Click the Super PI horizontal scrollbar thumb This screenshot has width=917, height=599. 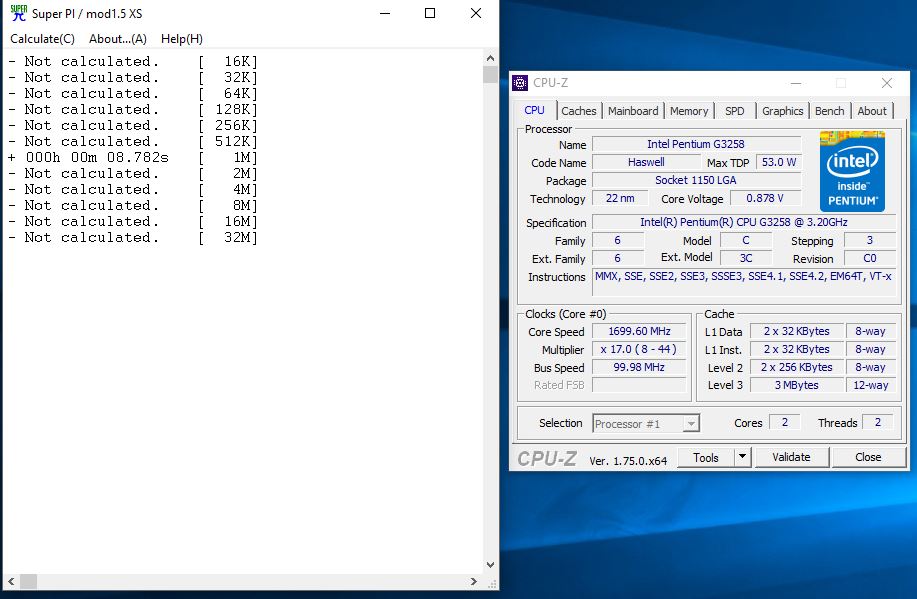[29, 581]
